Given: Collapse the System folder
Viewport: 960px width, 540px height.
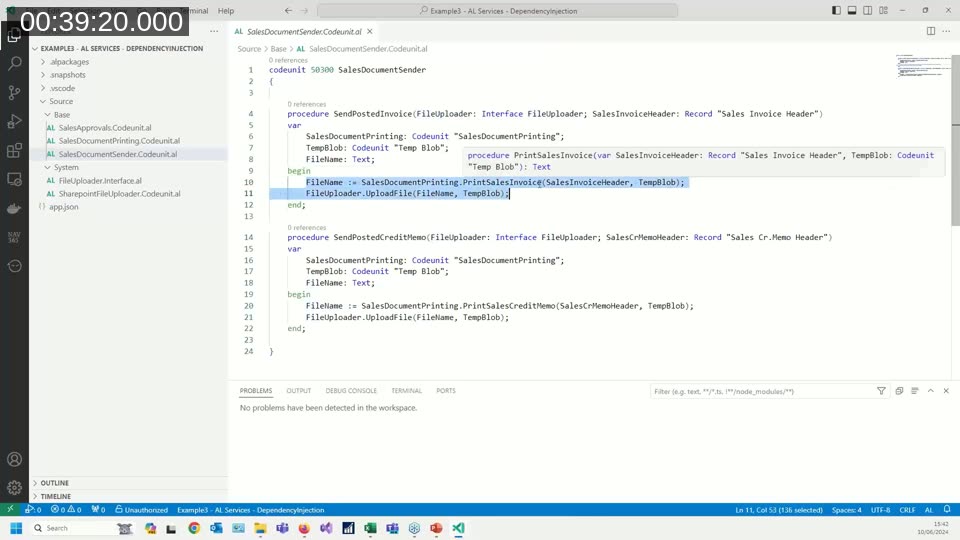Looking at the screenshot, I should click(x=66, y=167).
